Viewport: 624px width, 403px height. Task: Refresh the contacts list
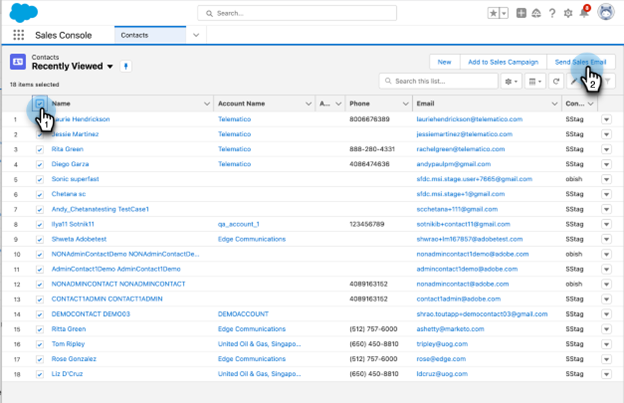point(556,82)
